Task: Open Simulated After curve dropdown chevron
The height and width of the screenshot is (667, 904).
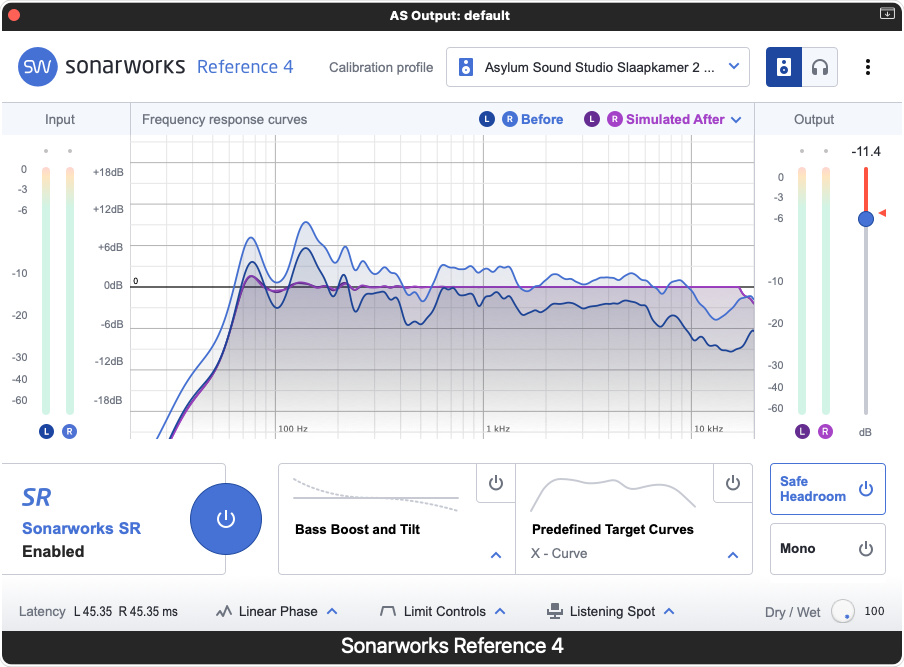Action: (736, 120)
